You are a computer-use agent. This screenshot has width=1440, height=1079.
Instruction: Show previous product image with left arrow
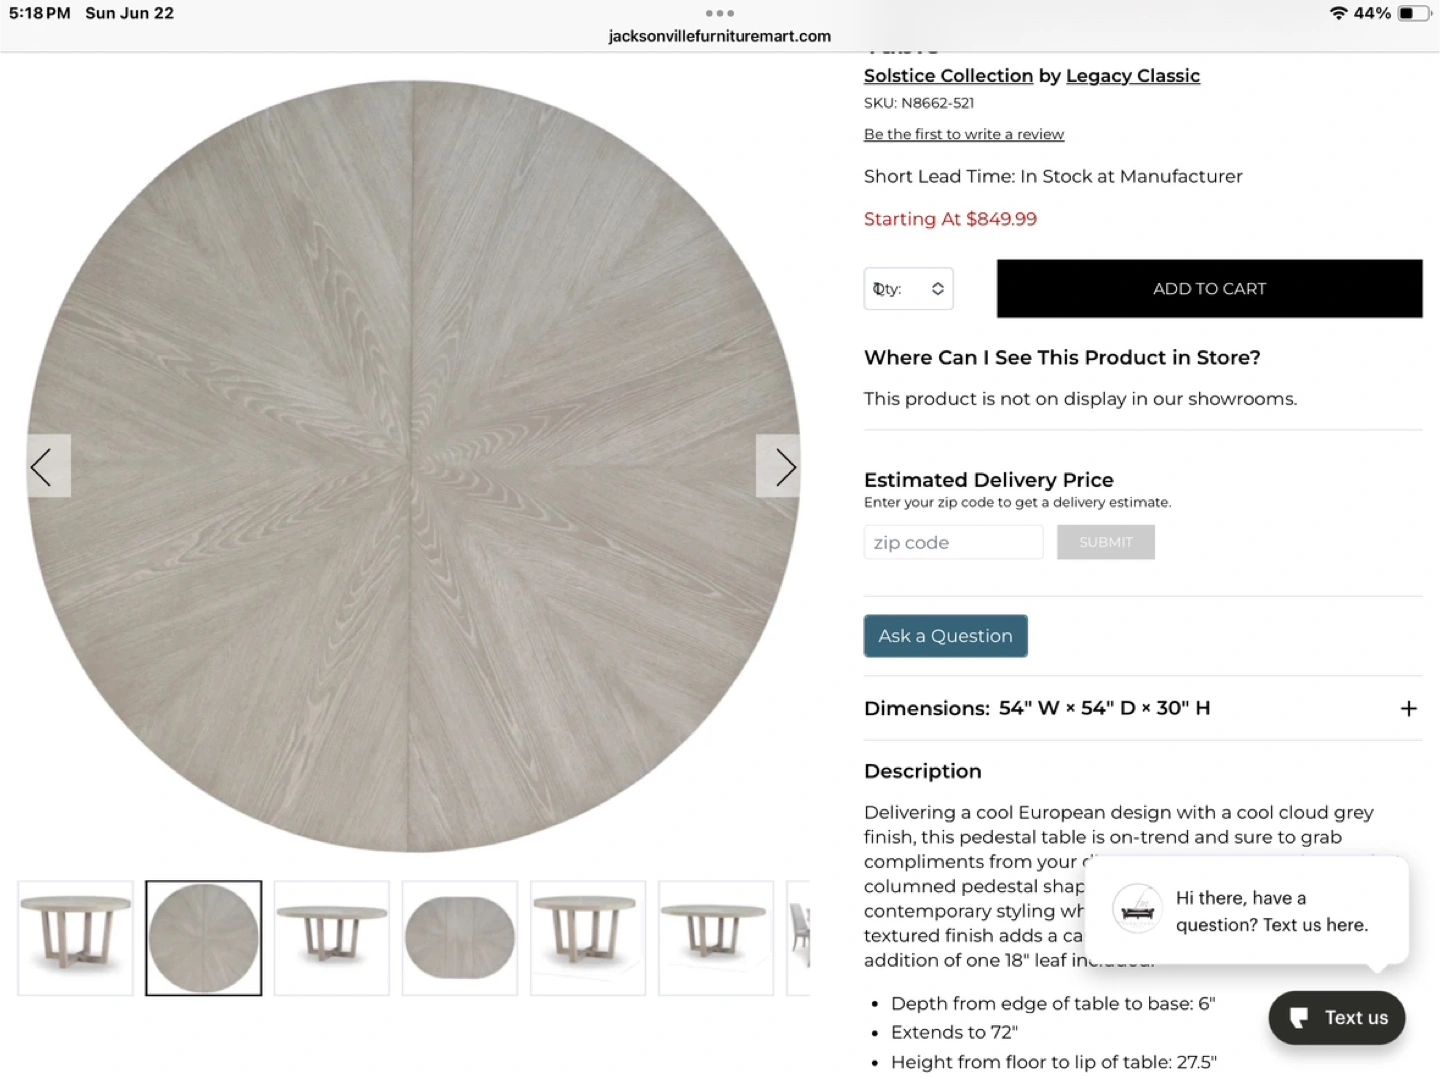pos(49,466)
